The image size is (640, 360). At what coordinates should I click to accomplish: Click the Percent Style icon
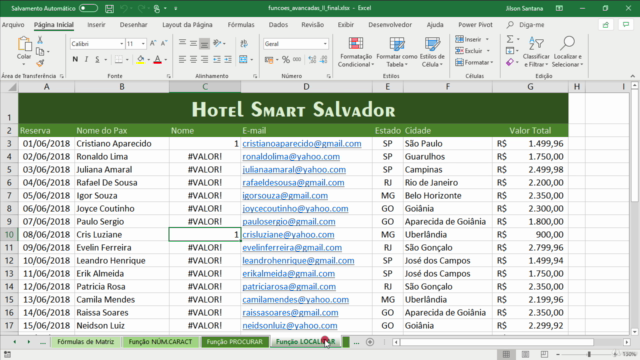[x=286, y=60]
